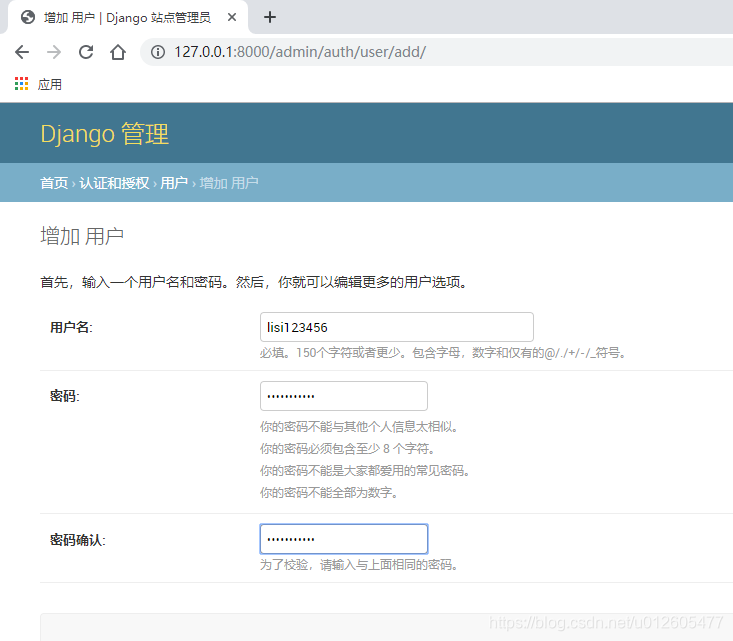Click the hint 你的密码不能与其他个人信息太相似
Screen dimensions: 733x641
[x=359, y=426]
